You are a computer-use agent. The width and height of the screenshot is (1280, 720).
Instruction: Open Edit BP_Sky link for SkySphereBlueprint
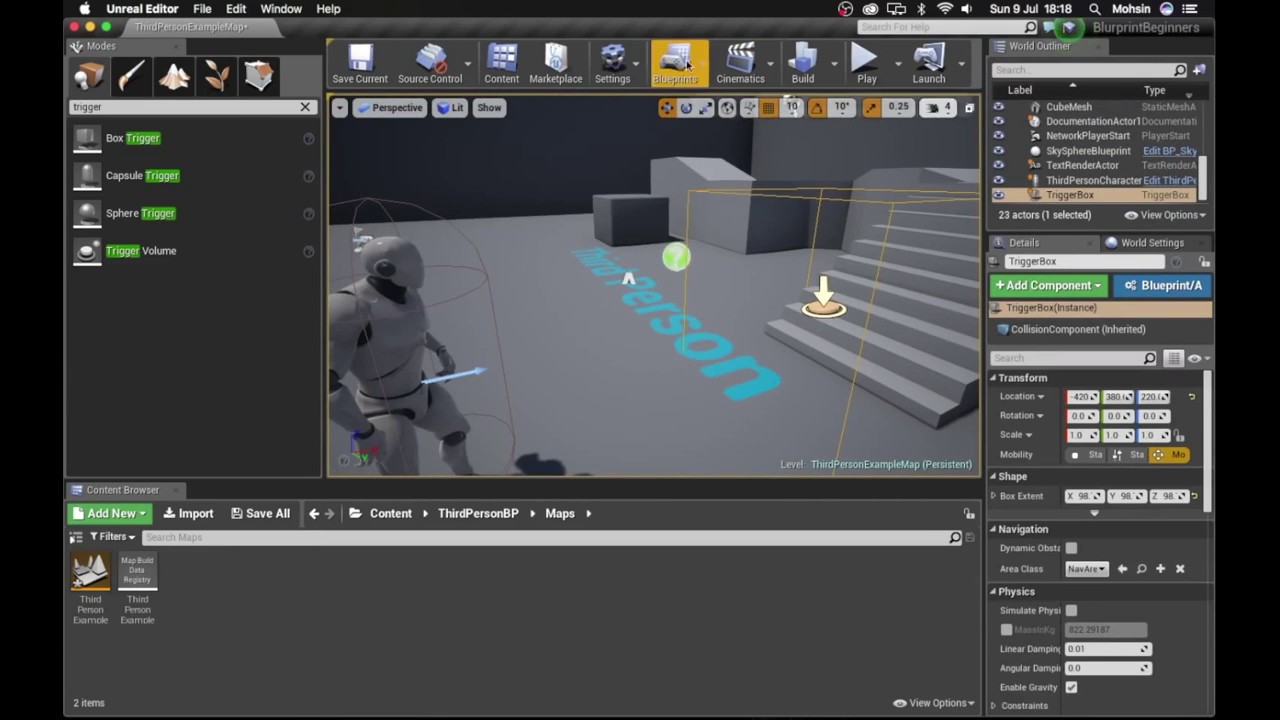1169,150
